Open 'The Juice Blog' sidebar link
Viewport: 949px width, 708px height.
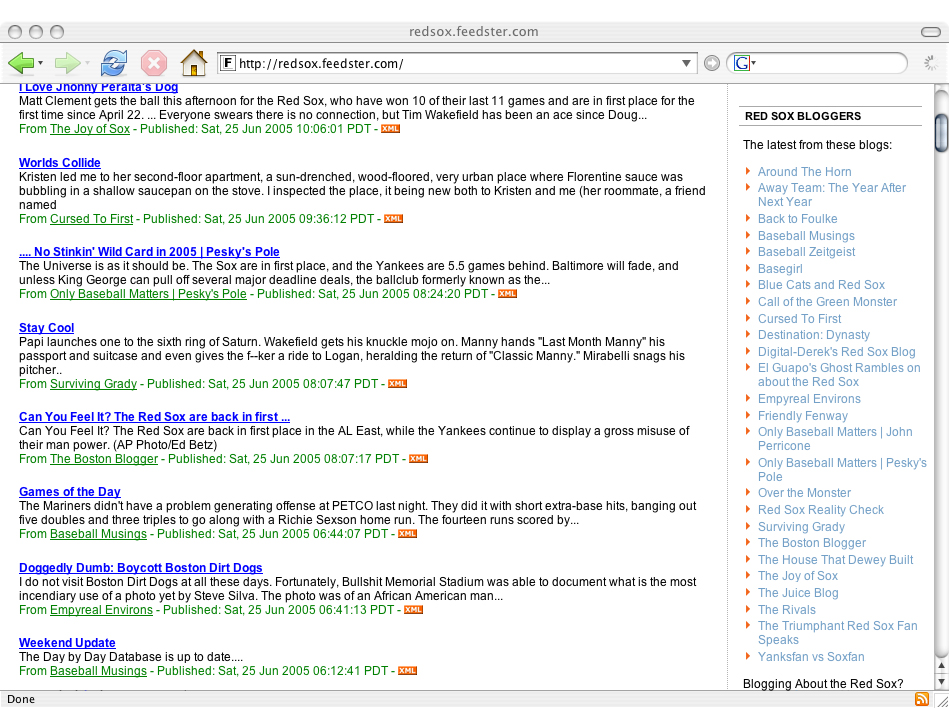[798, 593]
